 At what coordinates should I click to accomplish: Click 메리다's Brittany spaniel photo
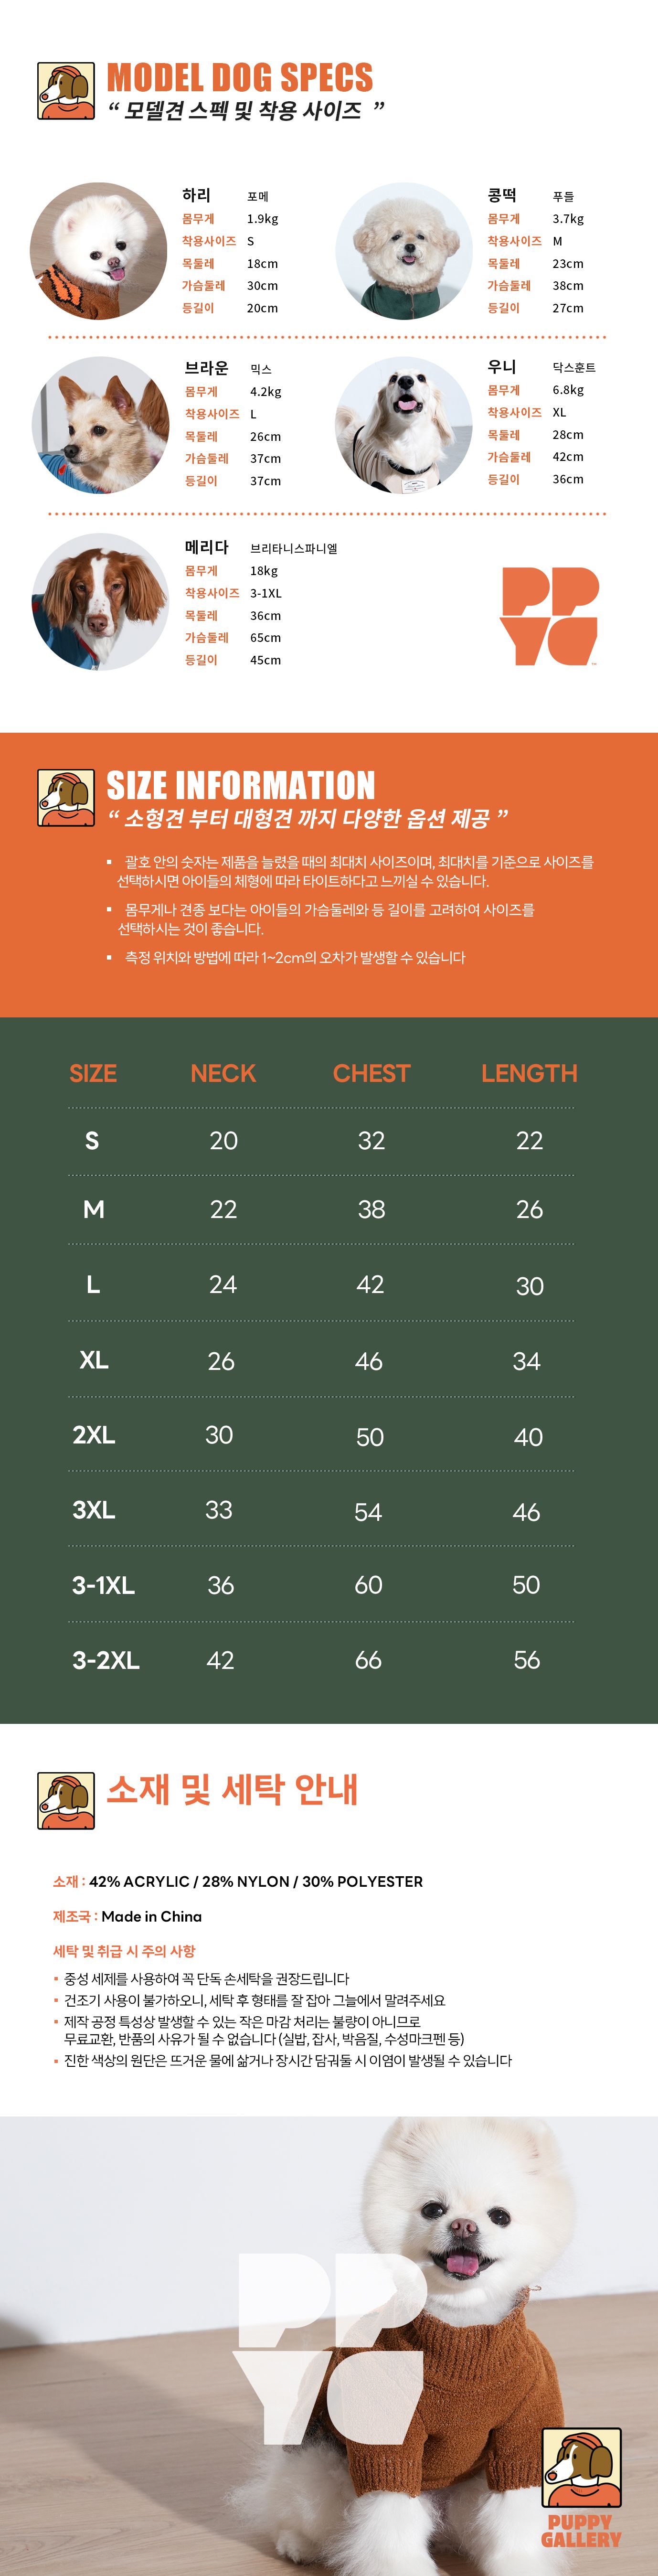(x=101, y=602)
